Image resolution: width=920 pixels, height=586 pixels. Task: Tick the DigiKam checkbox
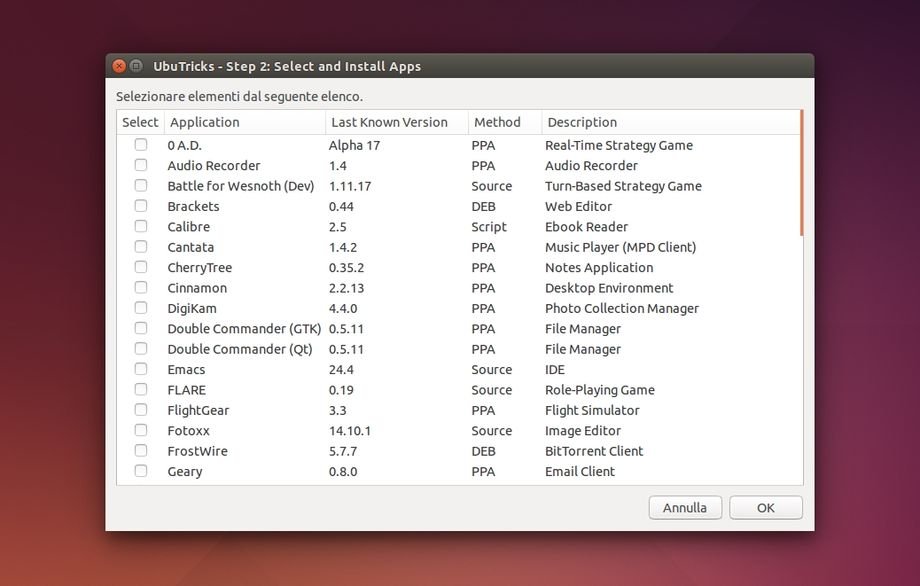pos(141,308)
